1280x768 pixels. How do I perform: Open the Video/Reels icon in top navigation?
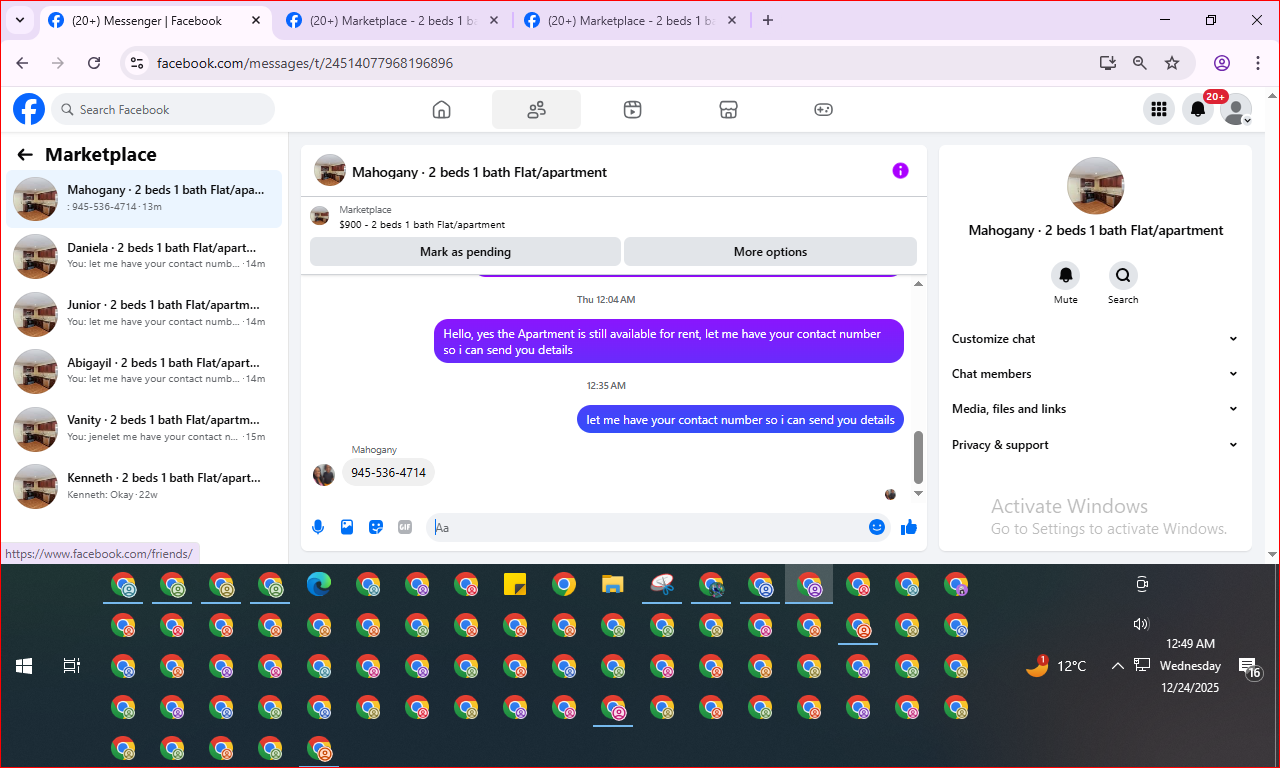click(x=632, y=110)
